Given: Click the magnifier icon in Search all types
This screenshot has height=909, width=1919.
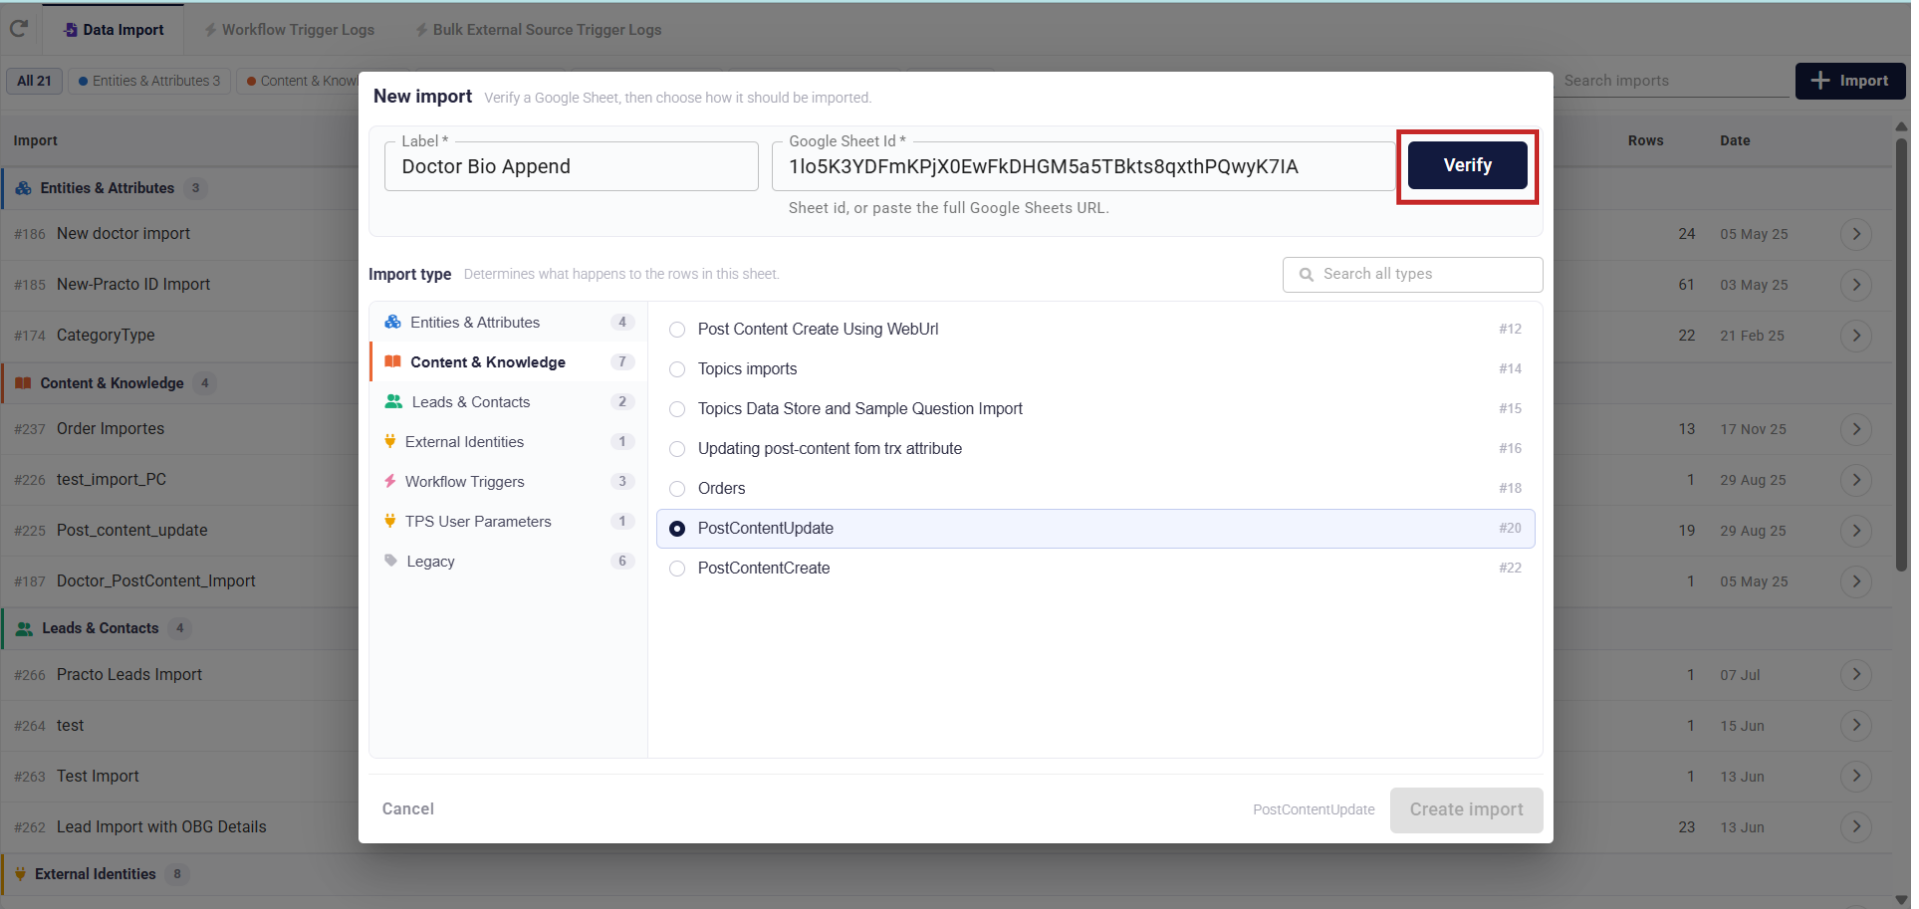Looking at the screenshot, I should click(x=1306, y=274).
